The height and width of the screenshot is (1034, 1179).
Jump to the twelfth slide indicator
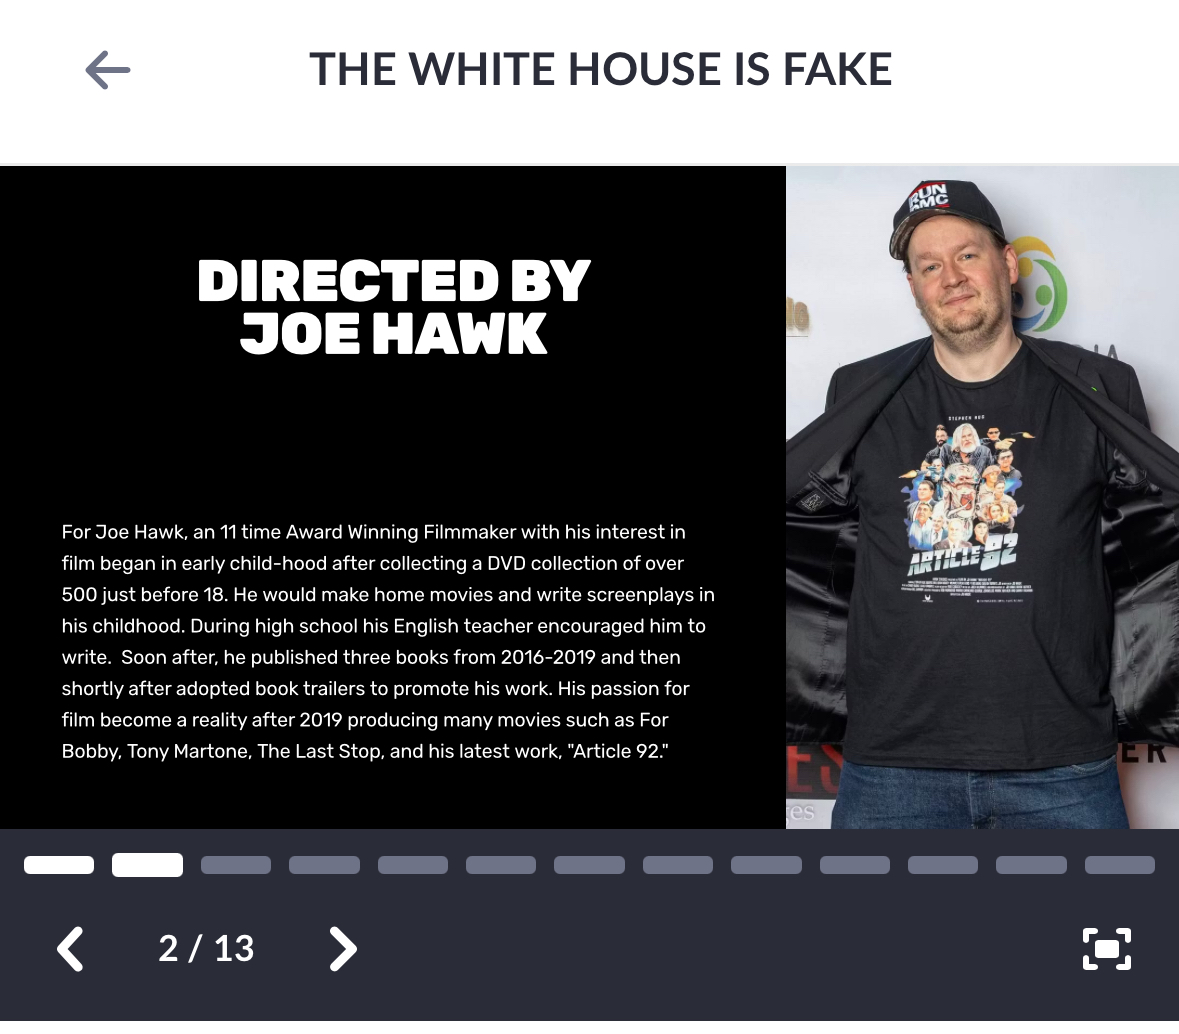click(1031, 865)
